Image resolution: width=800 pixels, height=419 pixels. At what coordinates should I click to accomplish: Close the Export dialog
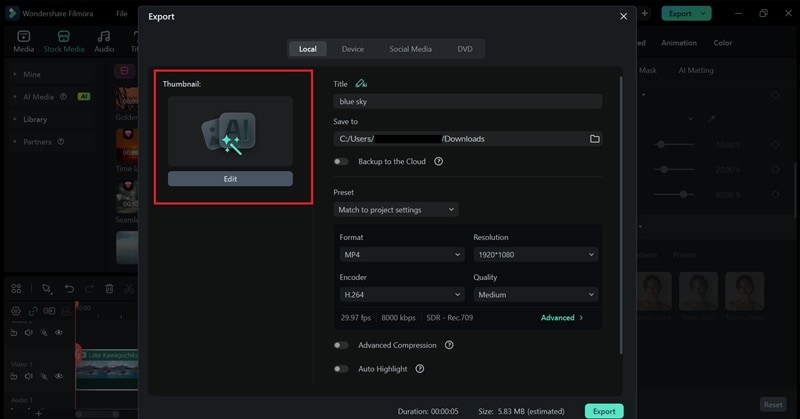click(x=623, y=16)
